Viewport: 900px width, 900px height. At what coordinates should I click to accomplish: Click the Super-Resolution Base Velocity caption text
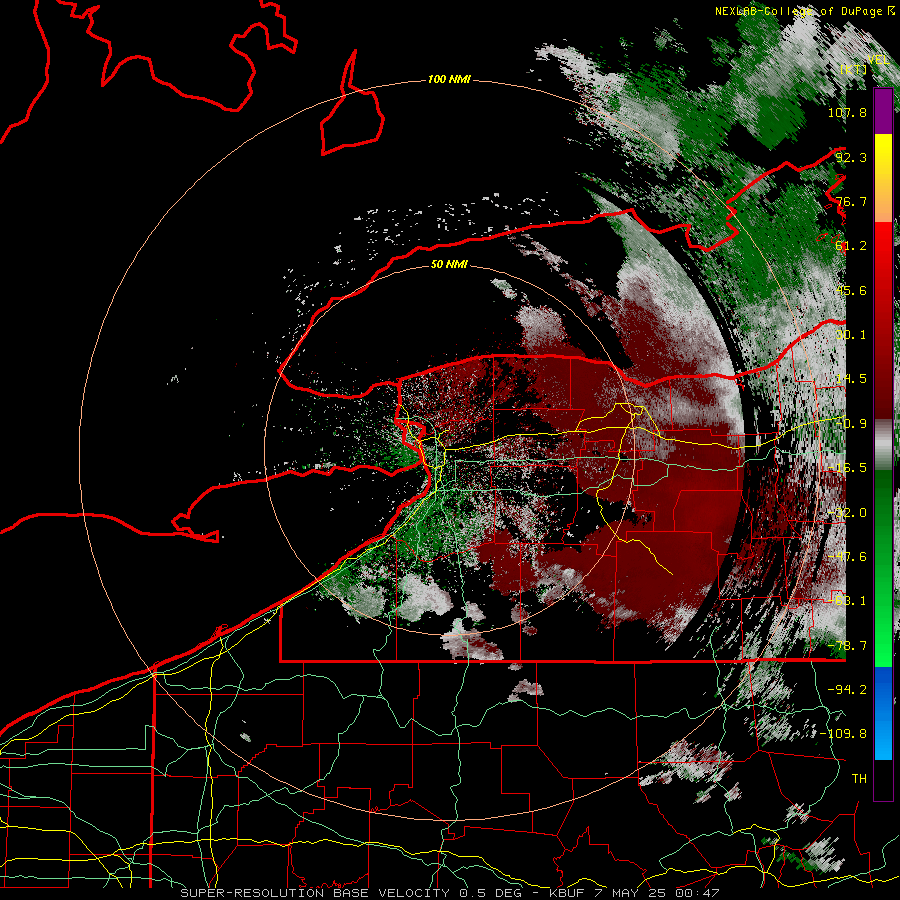[x=449, y=893]
